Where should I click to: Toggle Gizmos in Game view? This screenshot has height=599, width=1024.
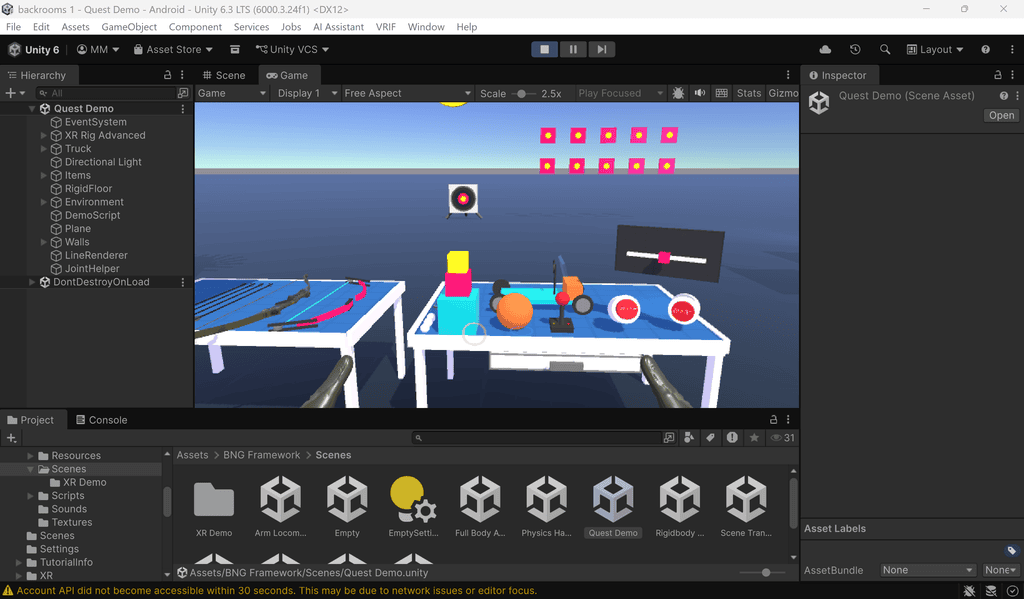tap(782, 93)
